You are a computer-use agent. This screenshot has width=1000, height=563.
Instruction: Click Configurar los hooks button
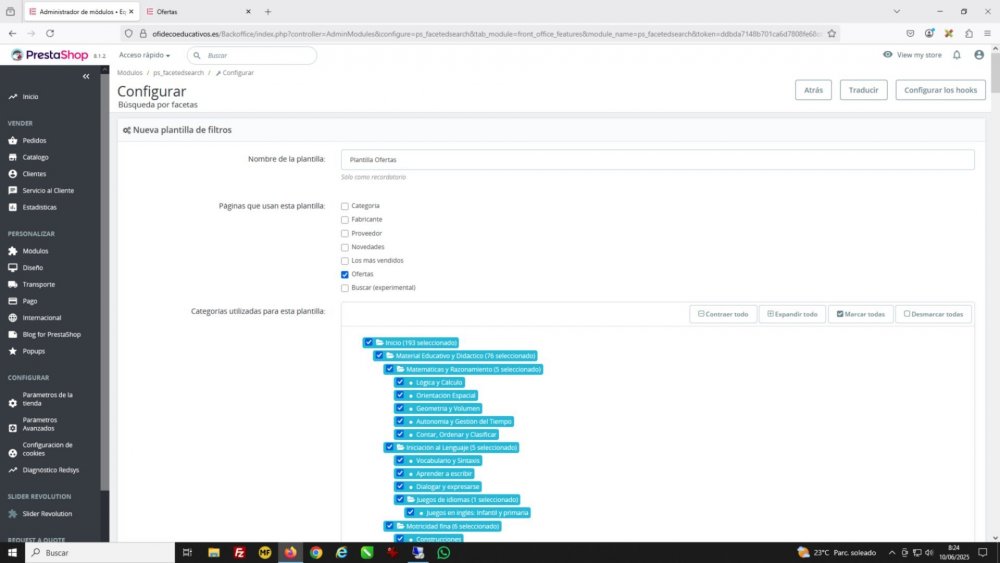(x=940, y=90)
